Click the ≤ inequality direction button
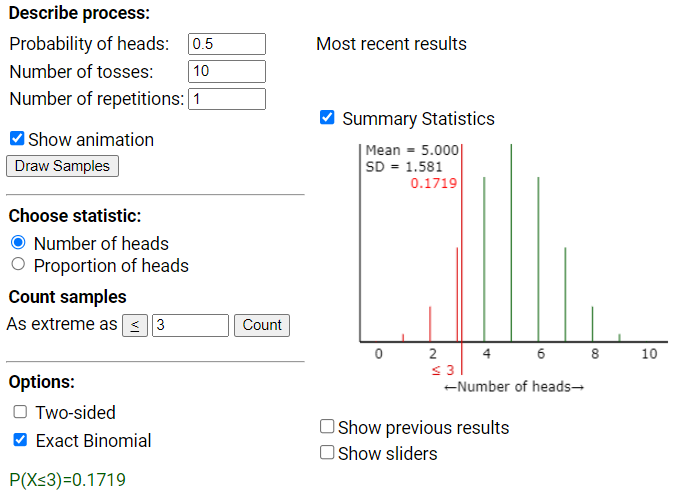The image size is (679, 491). pyautogui.click(x=135, y=325)
